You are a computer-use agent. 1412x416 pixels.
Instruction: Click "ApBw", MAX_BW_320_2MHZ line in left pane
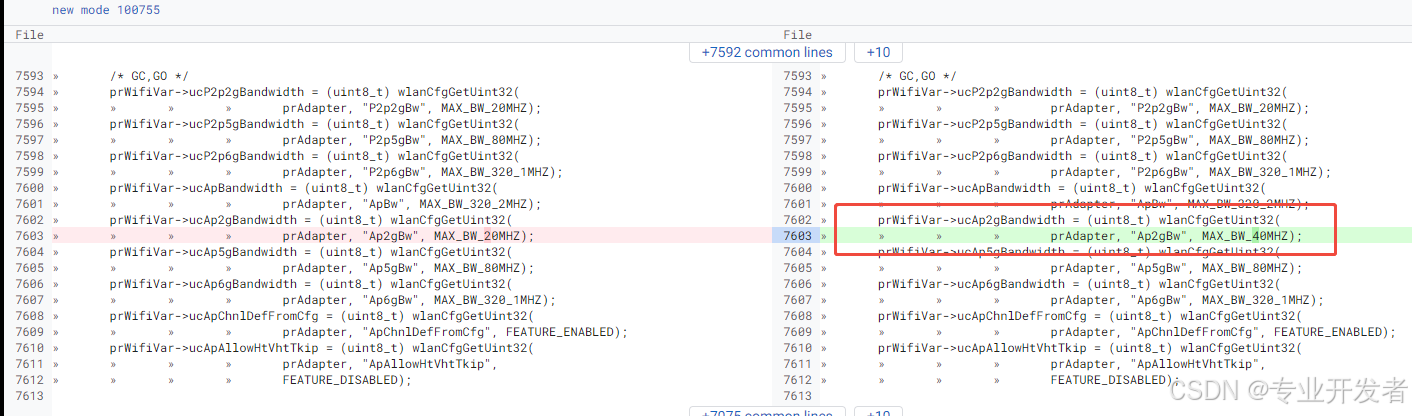(x=412, y=204)
